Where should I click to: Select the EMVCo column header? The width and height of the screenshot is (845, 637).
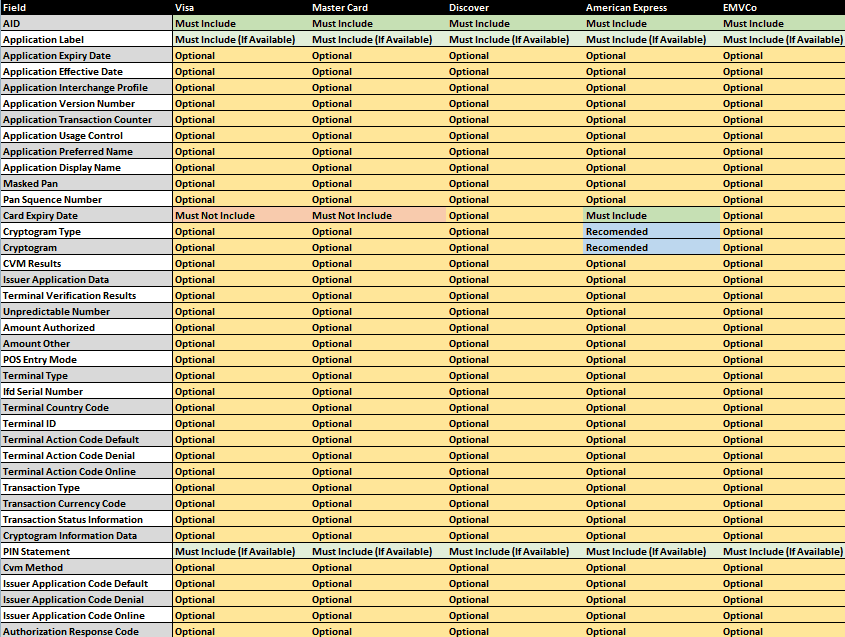(783, 8)
